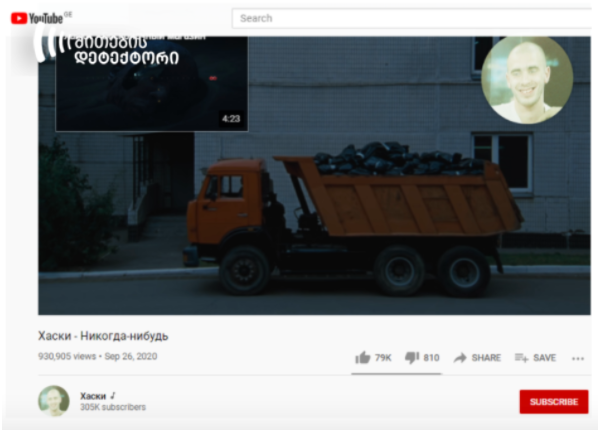Click the like-dislike ratio bar
The height and width of the screenshot is (432, 598).
coord(397,374)
